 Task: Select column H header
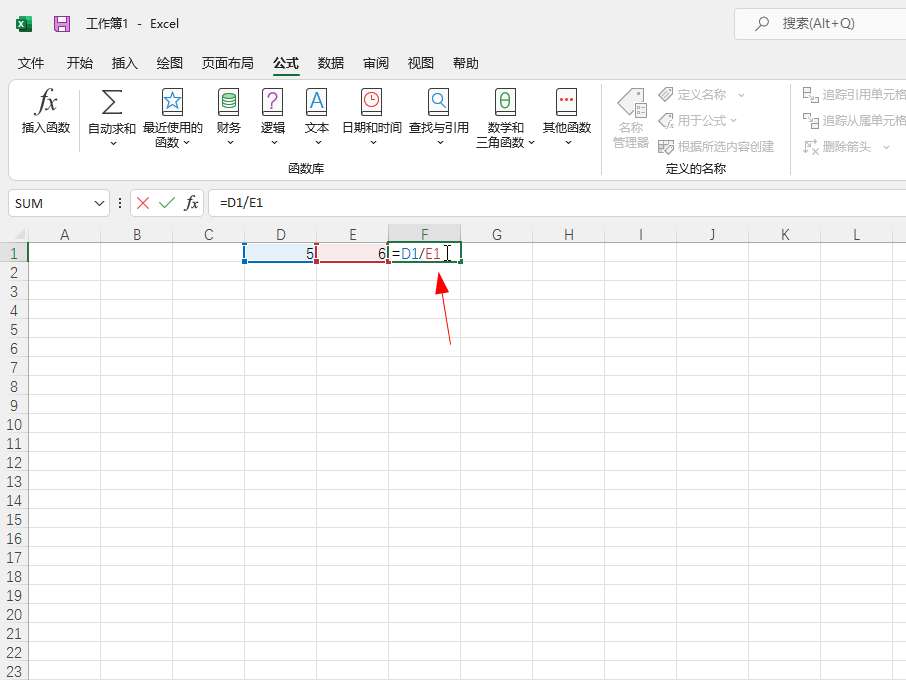tap(569, 234)
